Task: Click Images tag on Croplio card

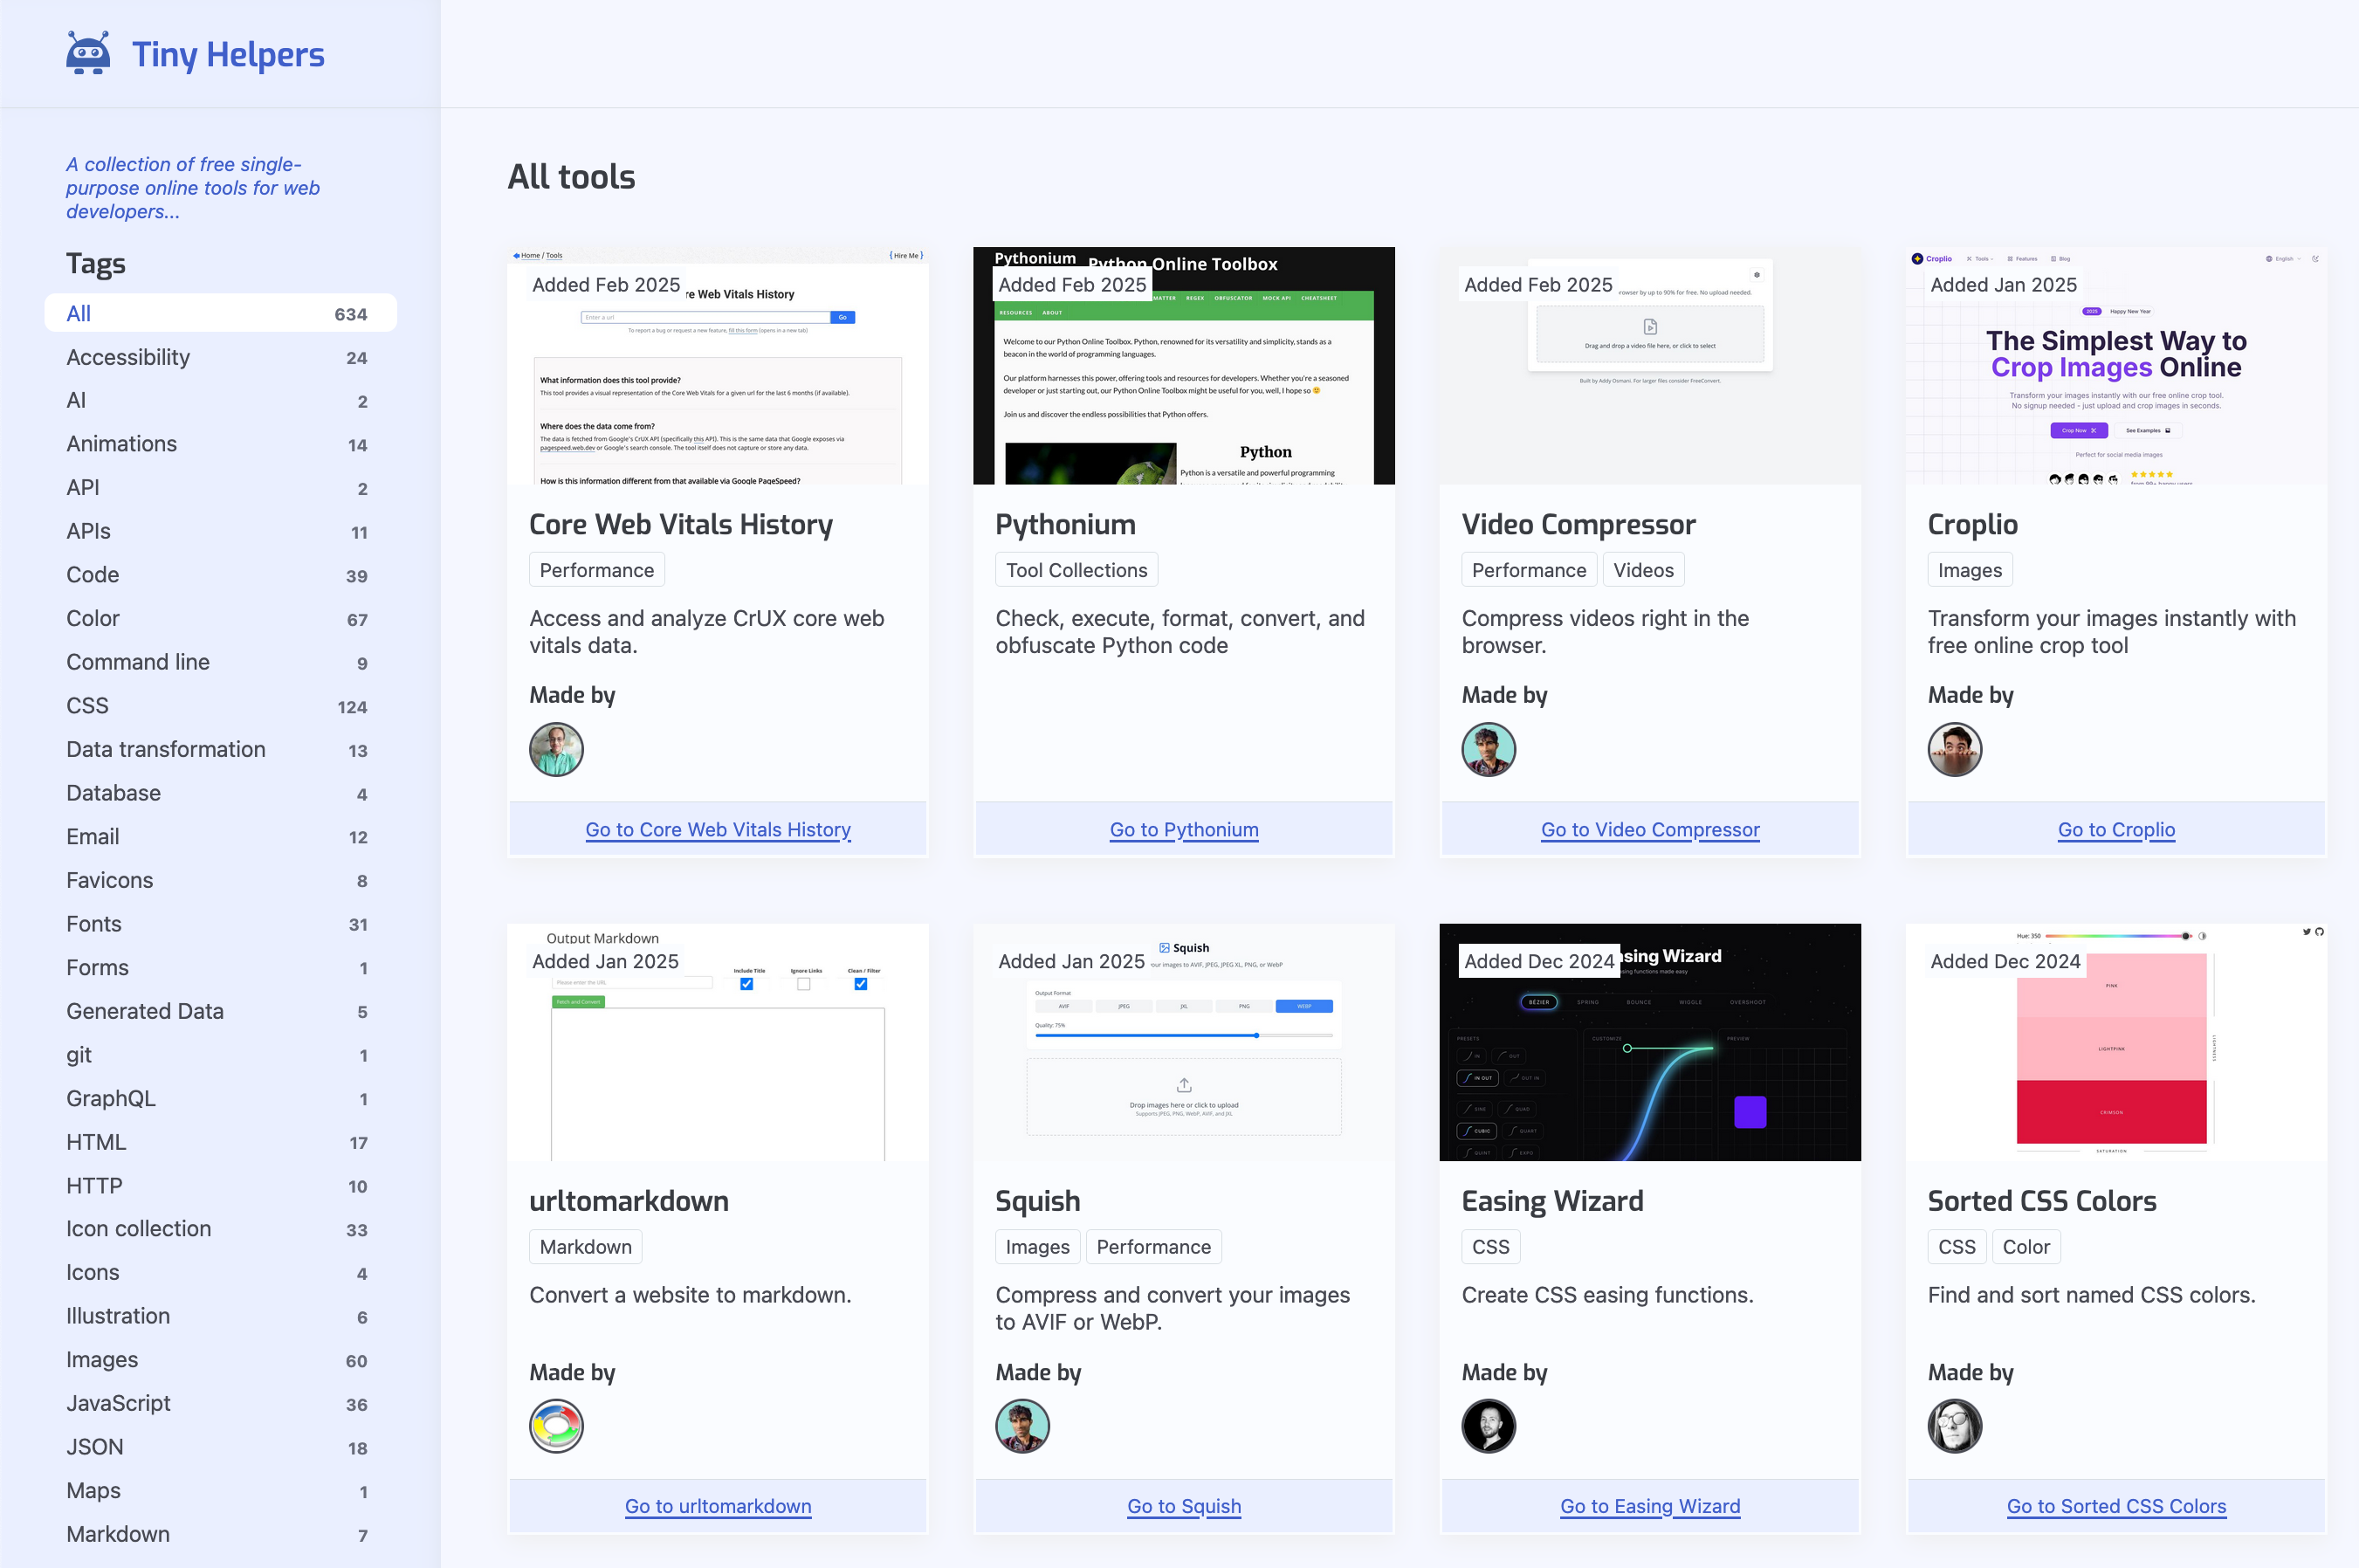Action: (x=1969, y=570)
